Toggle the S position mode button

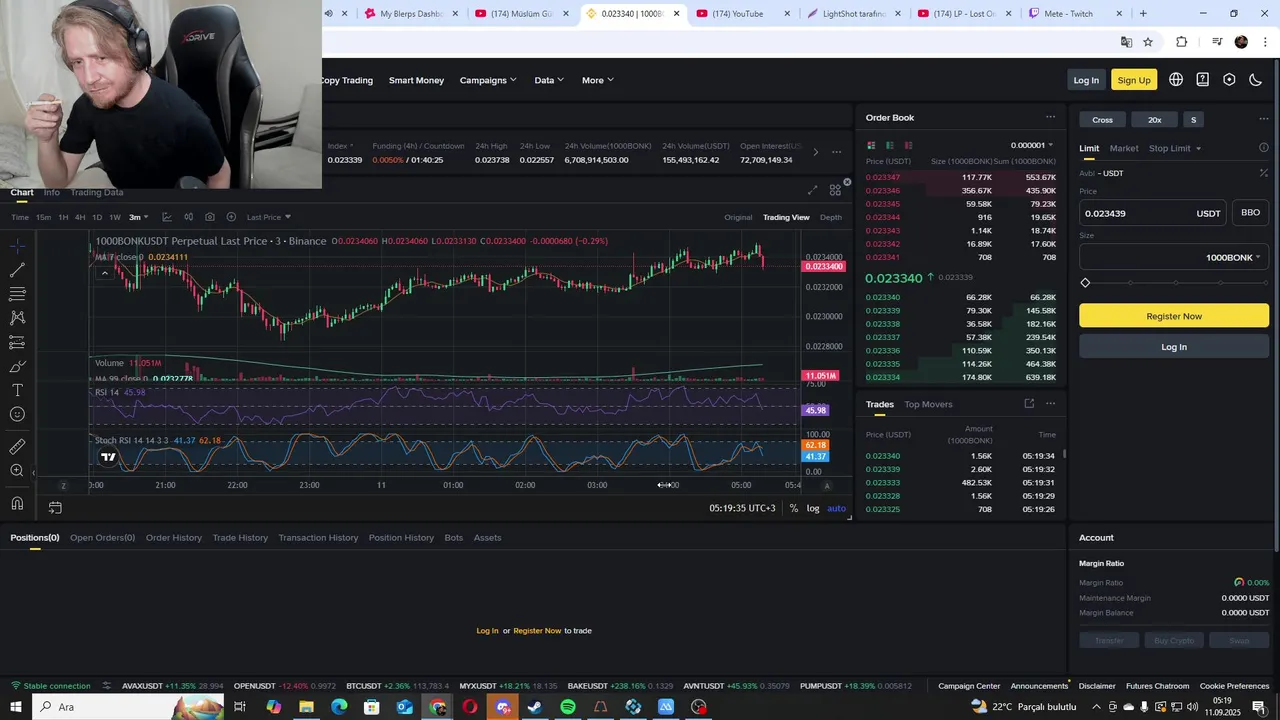click(x=1193, y=119)
